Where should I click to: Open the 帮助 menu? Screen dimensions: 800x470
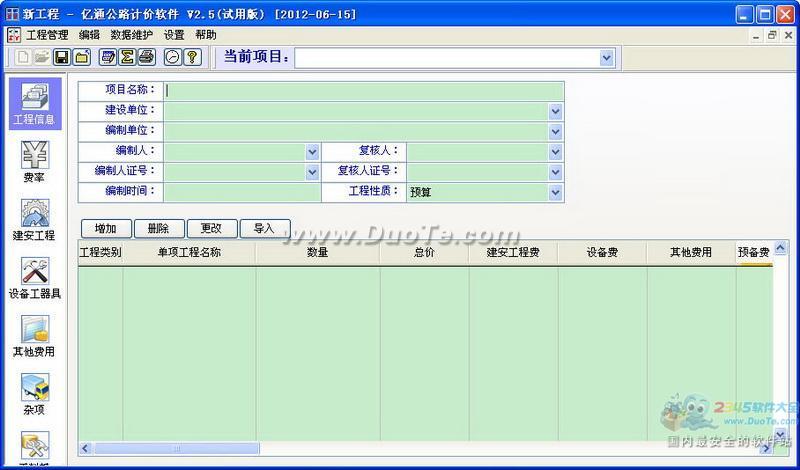(206, 35)
